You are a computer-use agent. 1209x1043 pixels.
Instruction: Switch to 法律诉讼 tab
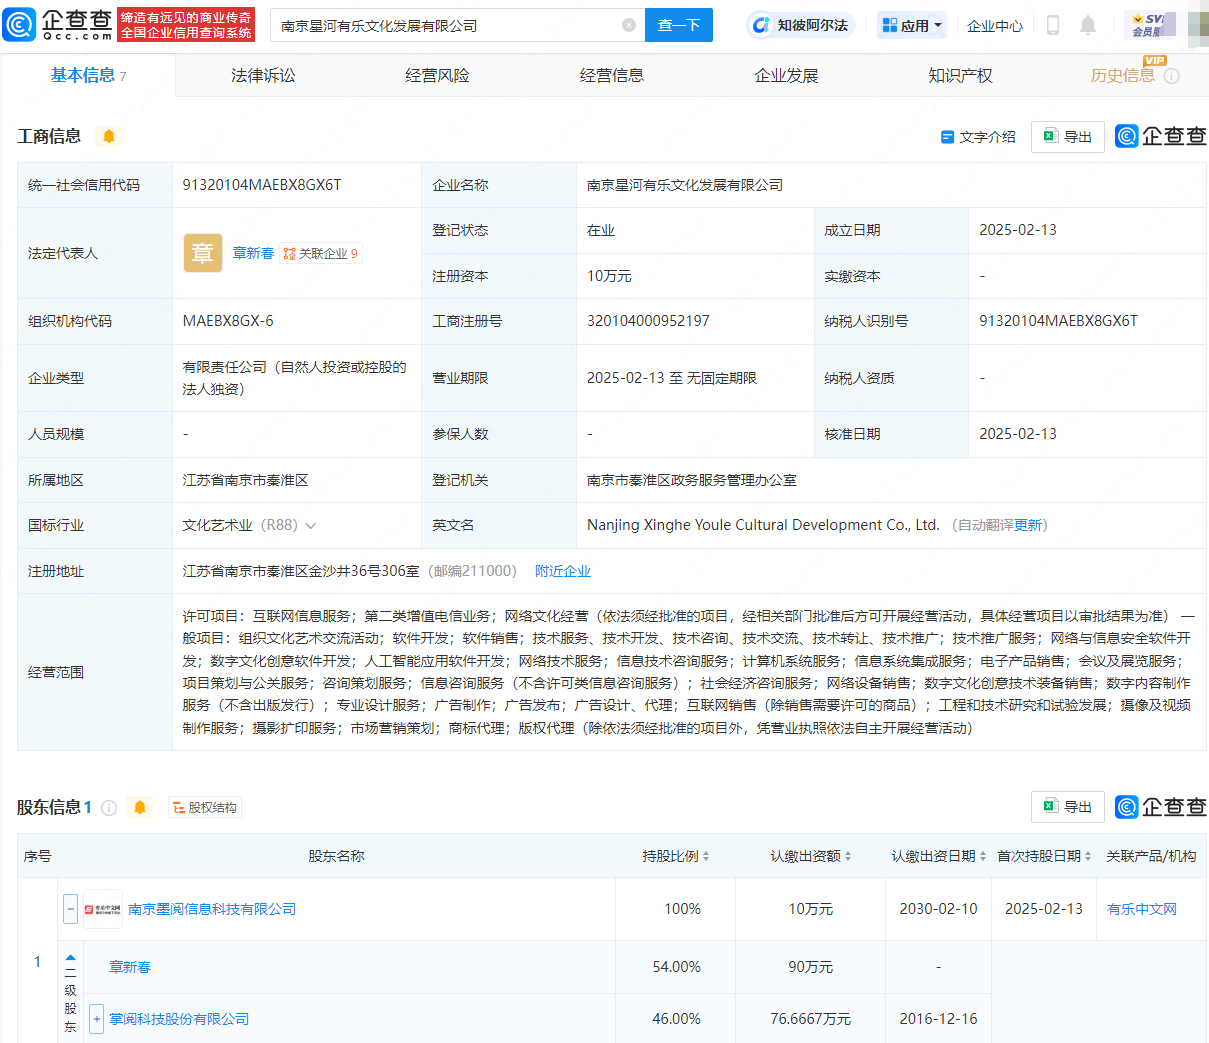tap(263, 76)
